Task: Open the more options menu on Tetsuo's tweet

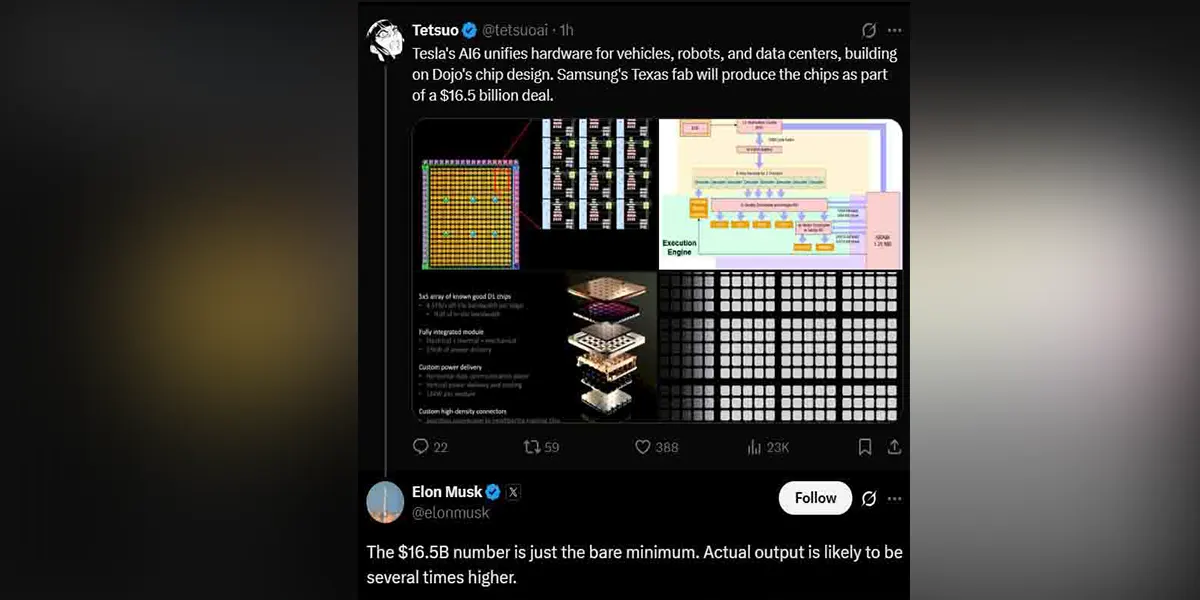Action: pyautogui.click(x=895, y=30)
